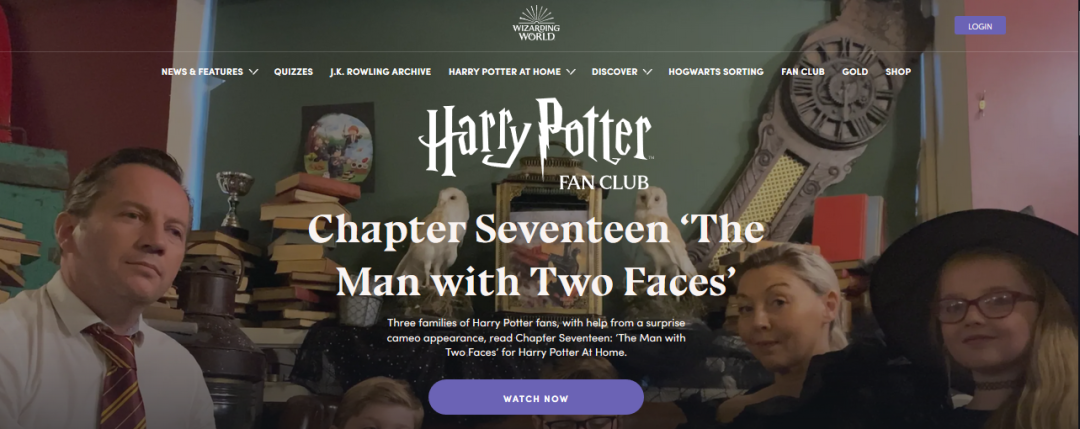
Task: Open the Harry Potter At Home menu item
Action: (504, 72)
